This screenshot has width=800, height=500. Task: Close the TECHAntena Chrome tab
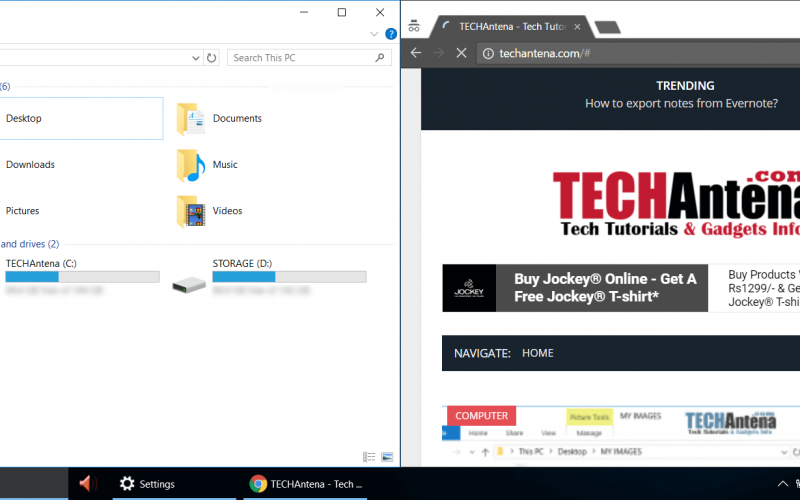pyautogui.click(x=577, y=27)
